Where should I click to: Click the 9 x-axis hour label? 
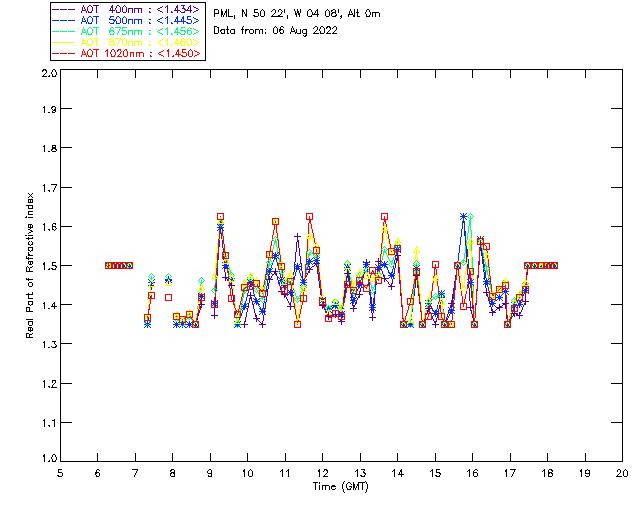point(210,473)
